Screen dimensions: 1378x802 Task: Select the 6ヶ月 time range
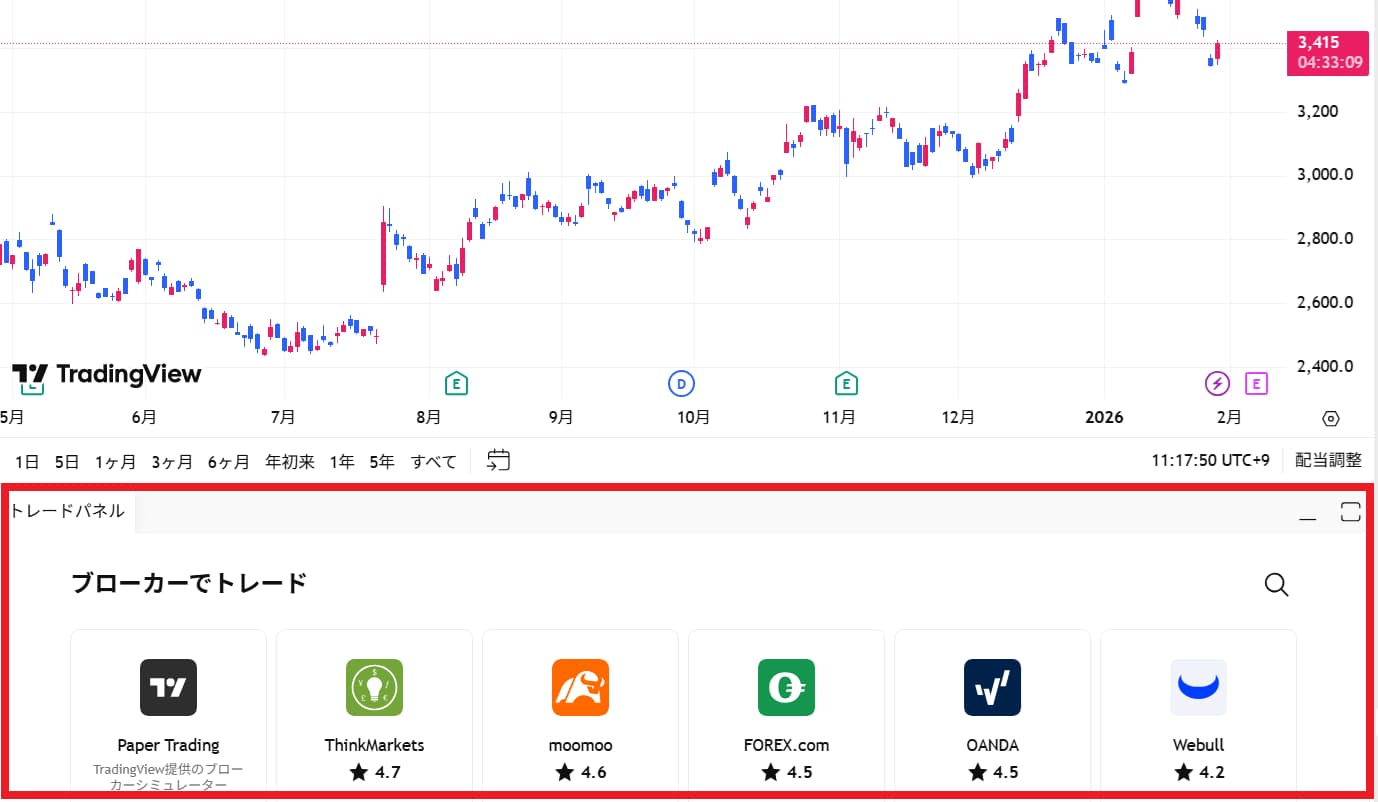point(228,461)
